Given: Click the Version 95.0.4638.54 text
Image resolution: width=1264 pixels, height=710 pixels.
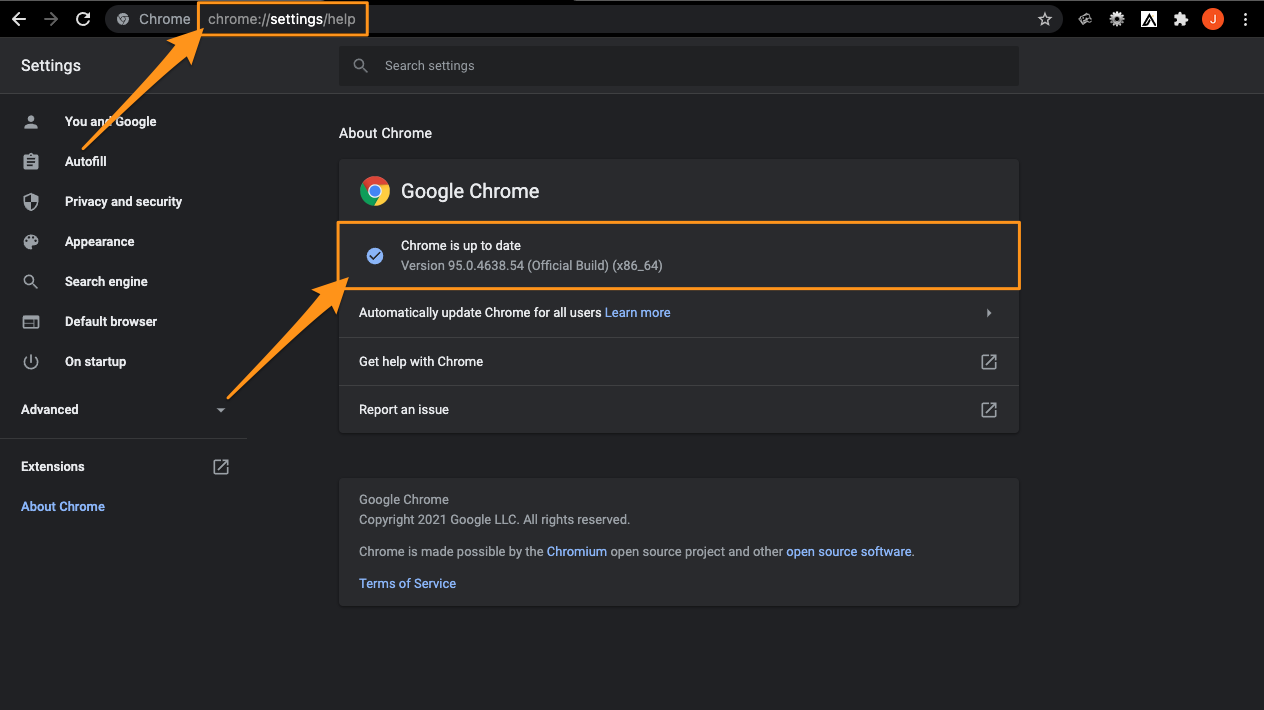Looking at the screenshot, I should 531,265.
